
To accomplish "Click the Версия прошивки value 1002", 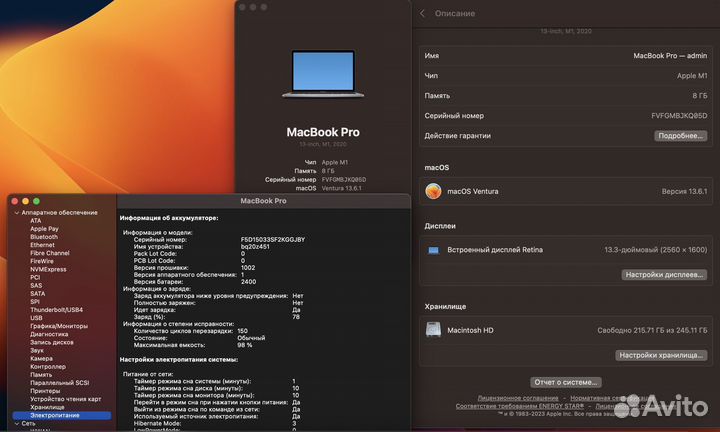I will (x=248, y=268).
